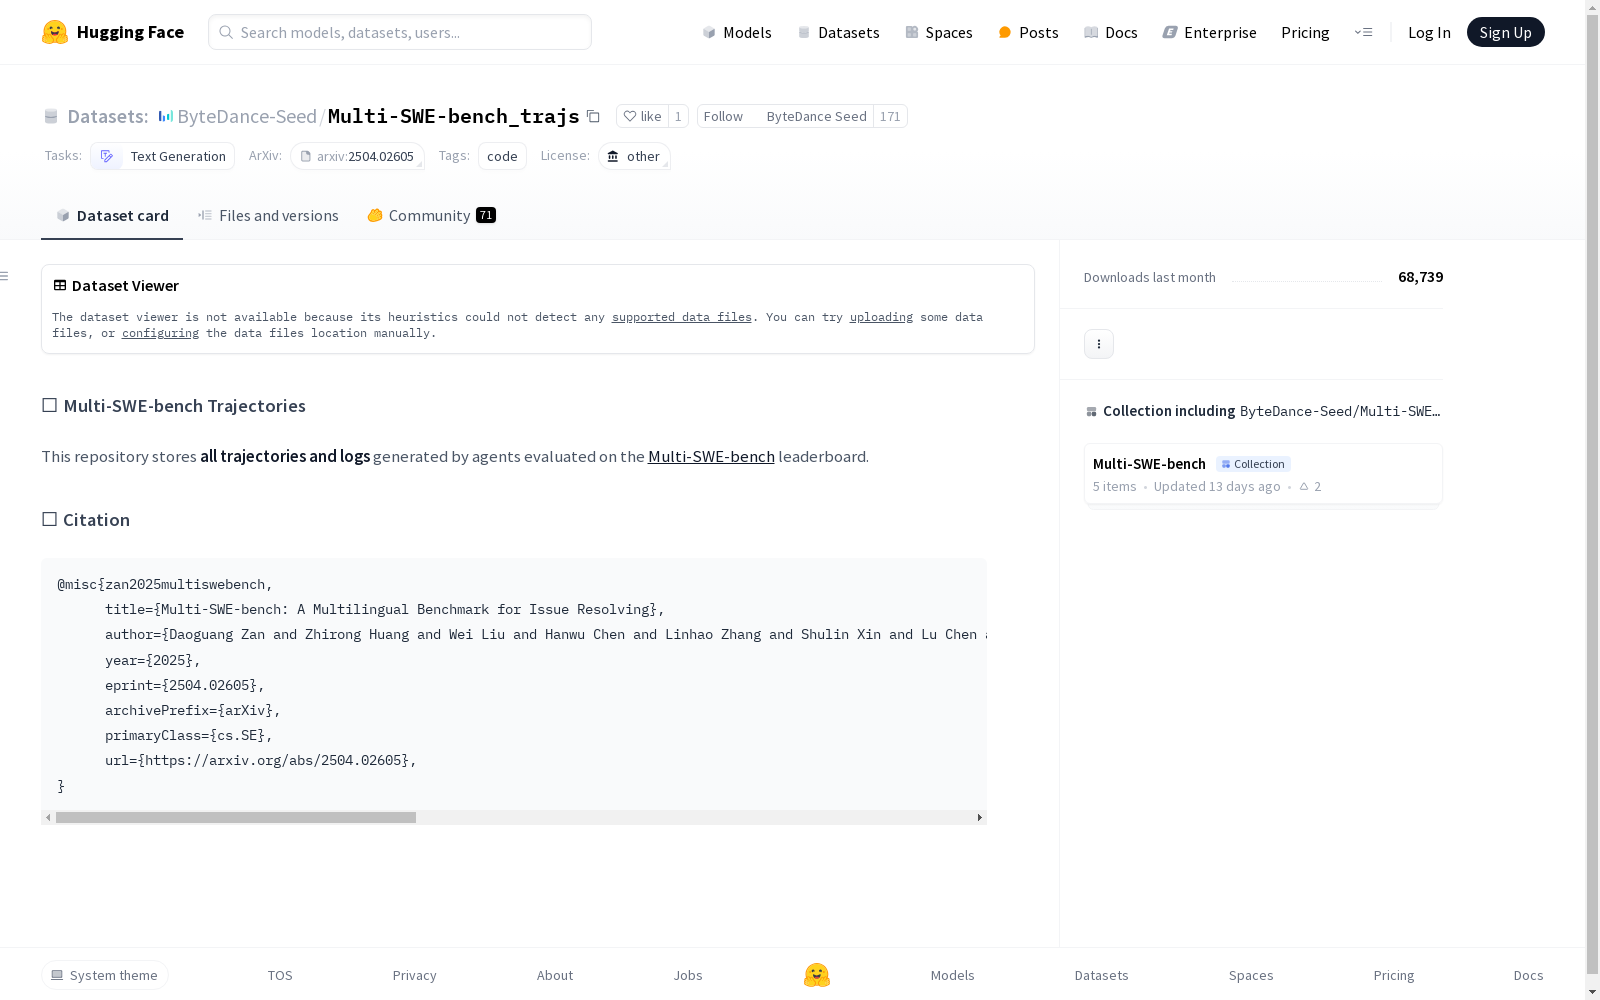
Task: Open Docs in the top navigation
Action: tap(1111, 32)
